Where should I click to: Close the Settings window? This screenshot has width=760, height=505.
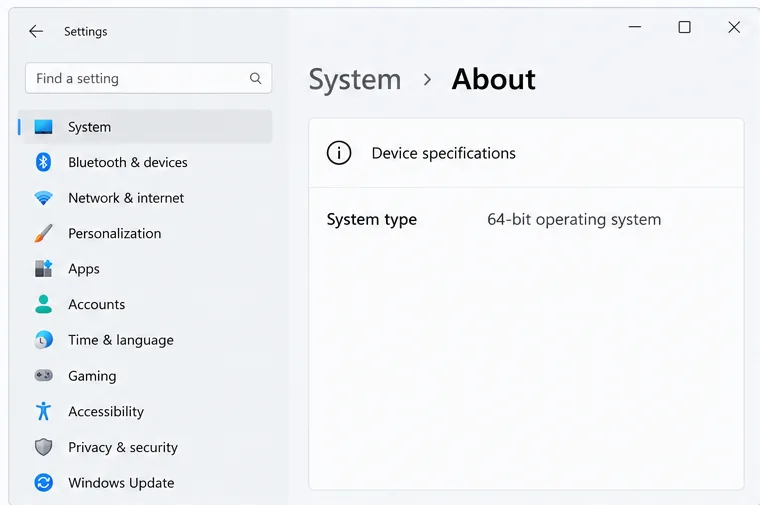(734, 27)
